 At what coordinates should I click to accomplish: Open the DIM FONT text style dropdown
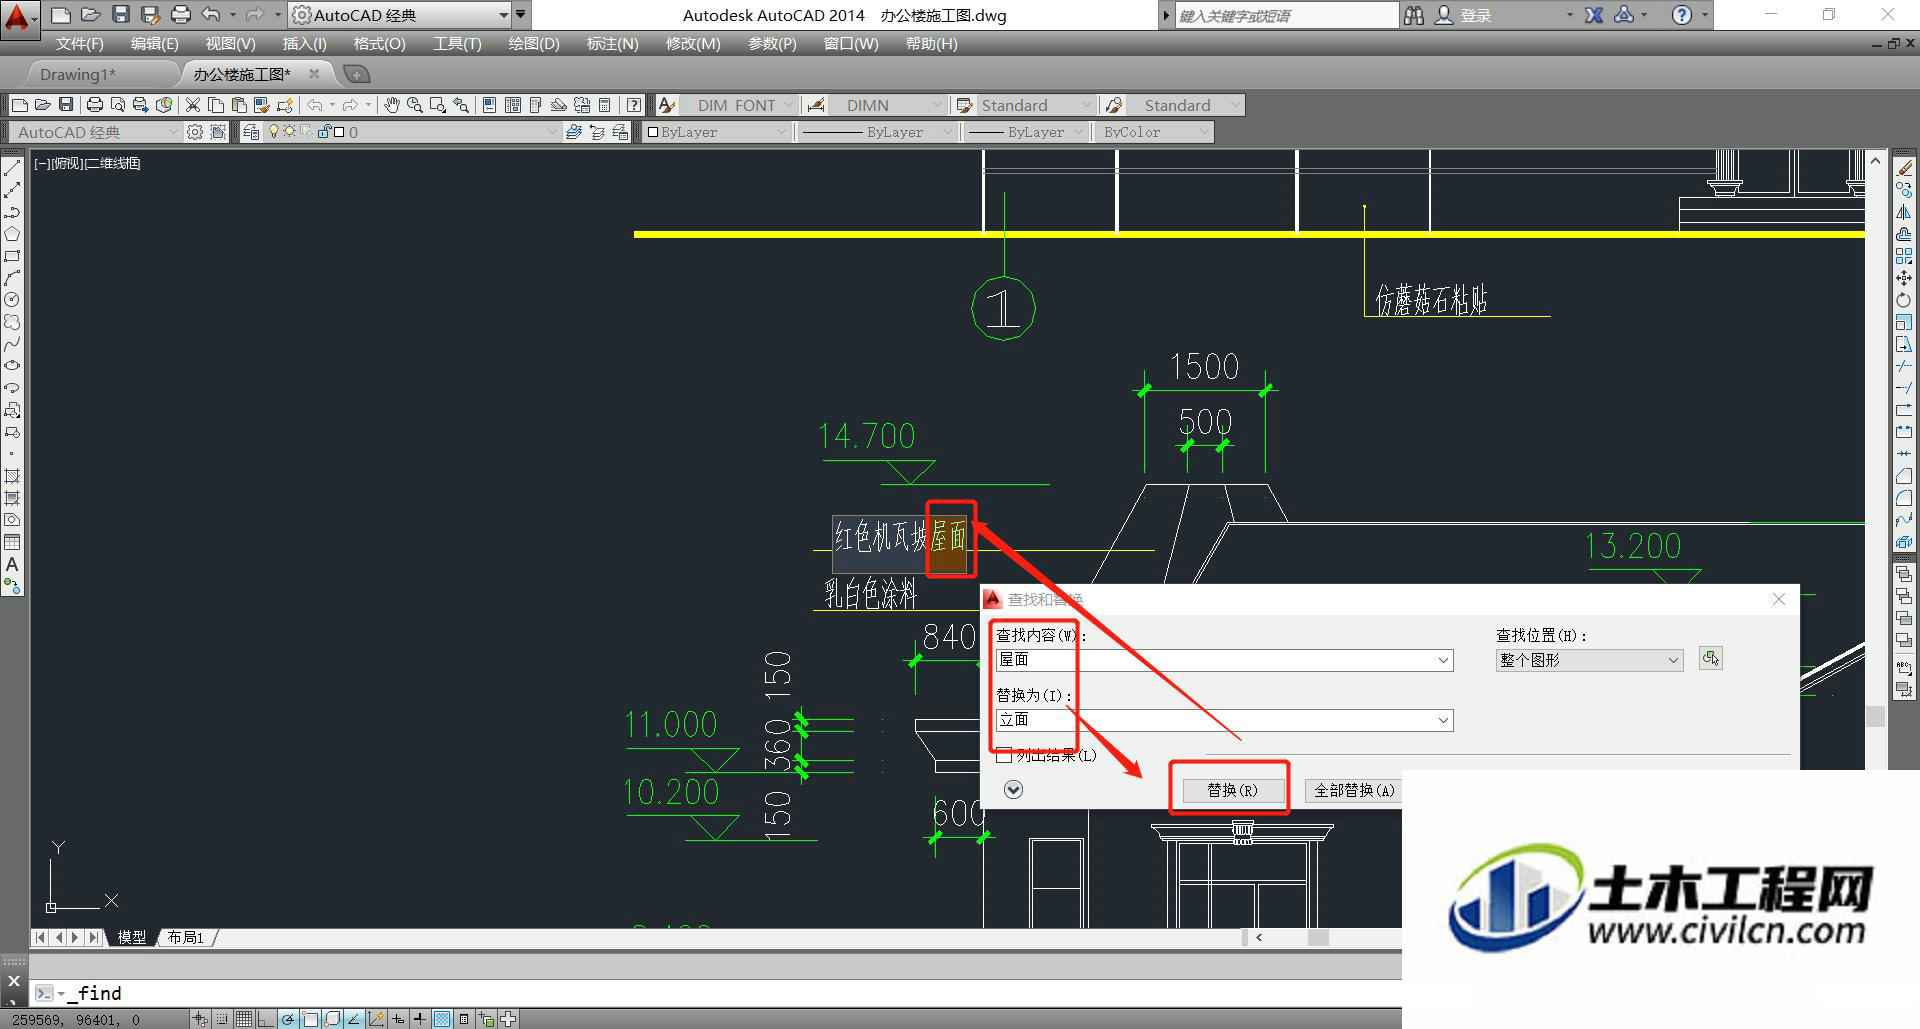coord(738,105)
